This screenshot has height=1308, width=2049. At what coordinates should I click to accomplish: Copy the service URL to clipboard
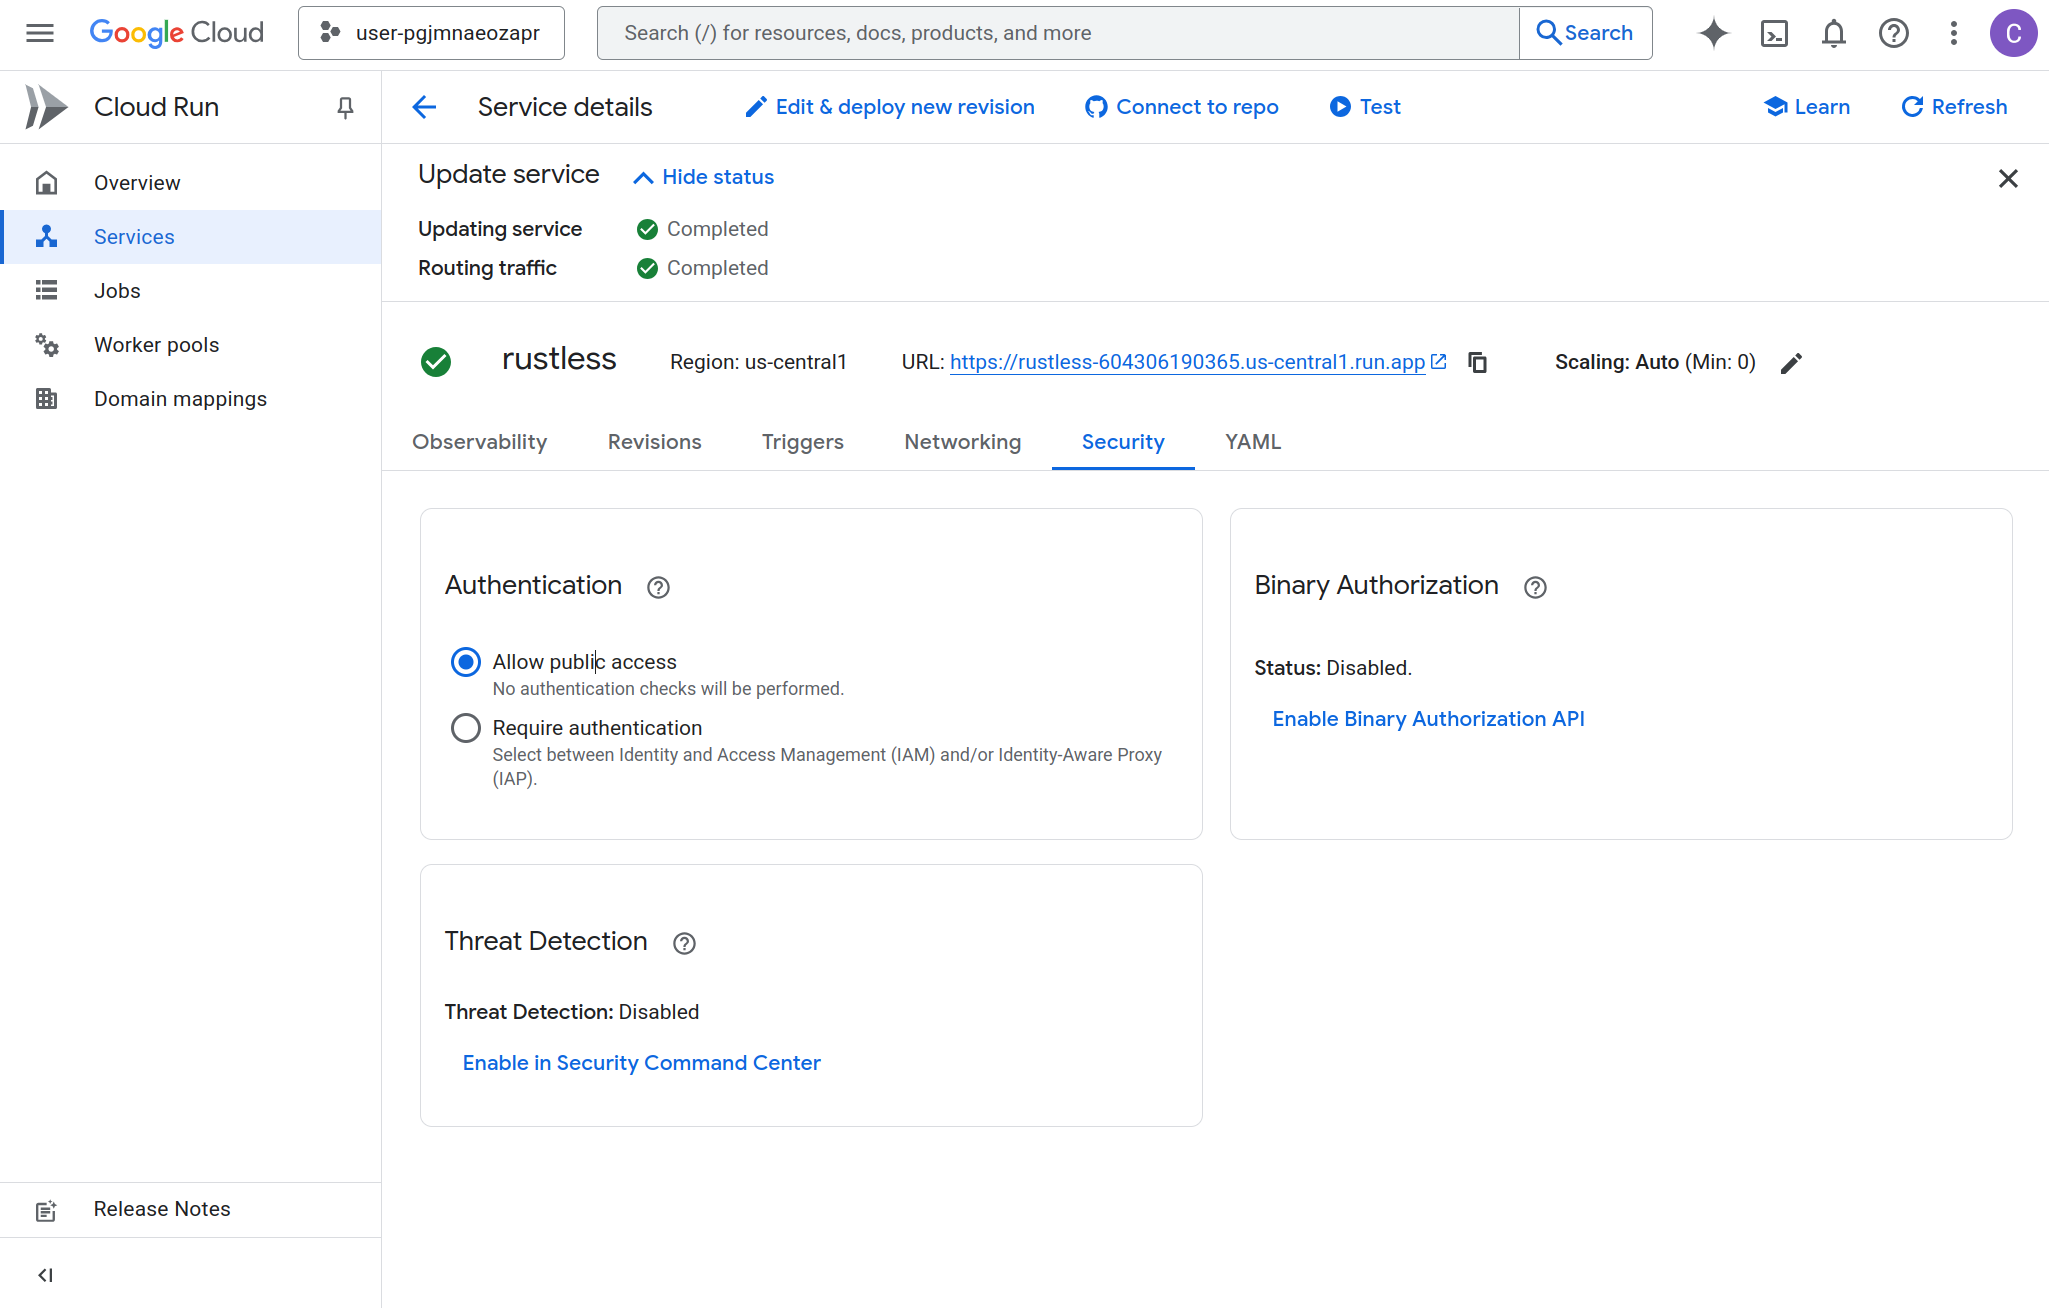(1478, 362)
